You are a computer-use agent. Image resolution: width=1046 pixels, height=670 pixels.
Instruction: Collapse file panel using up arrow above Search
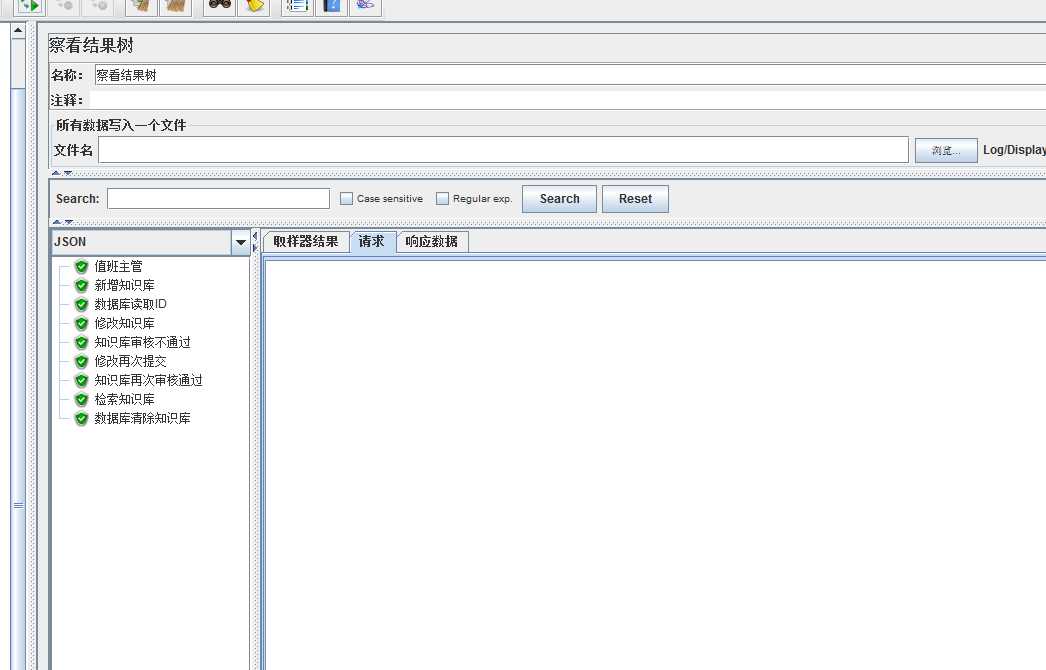coord(56,173)
